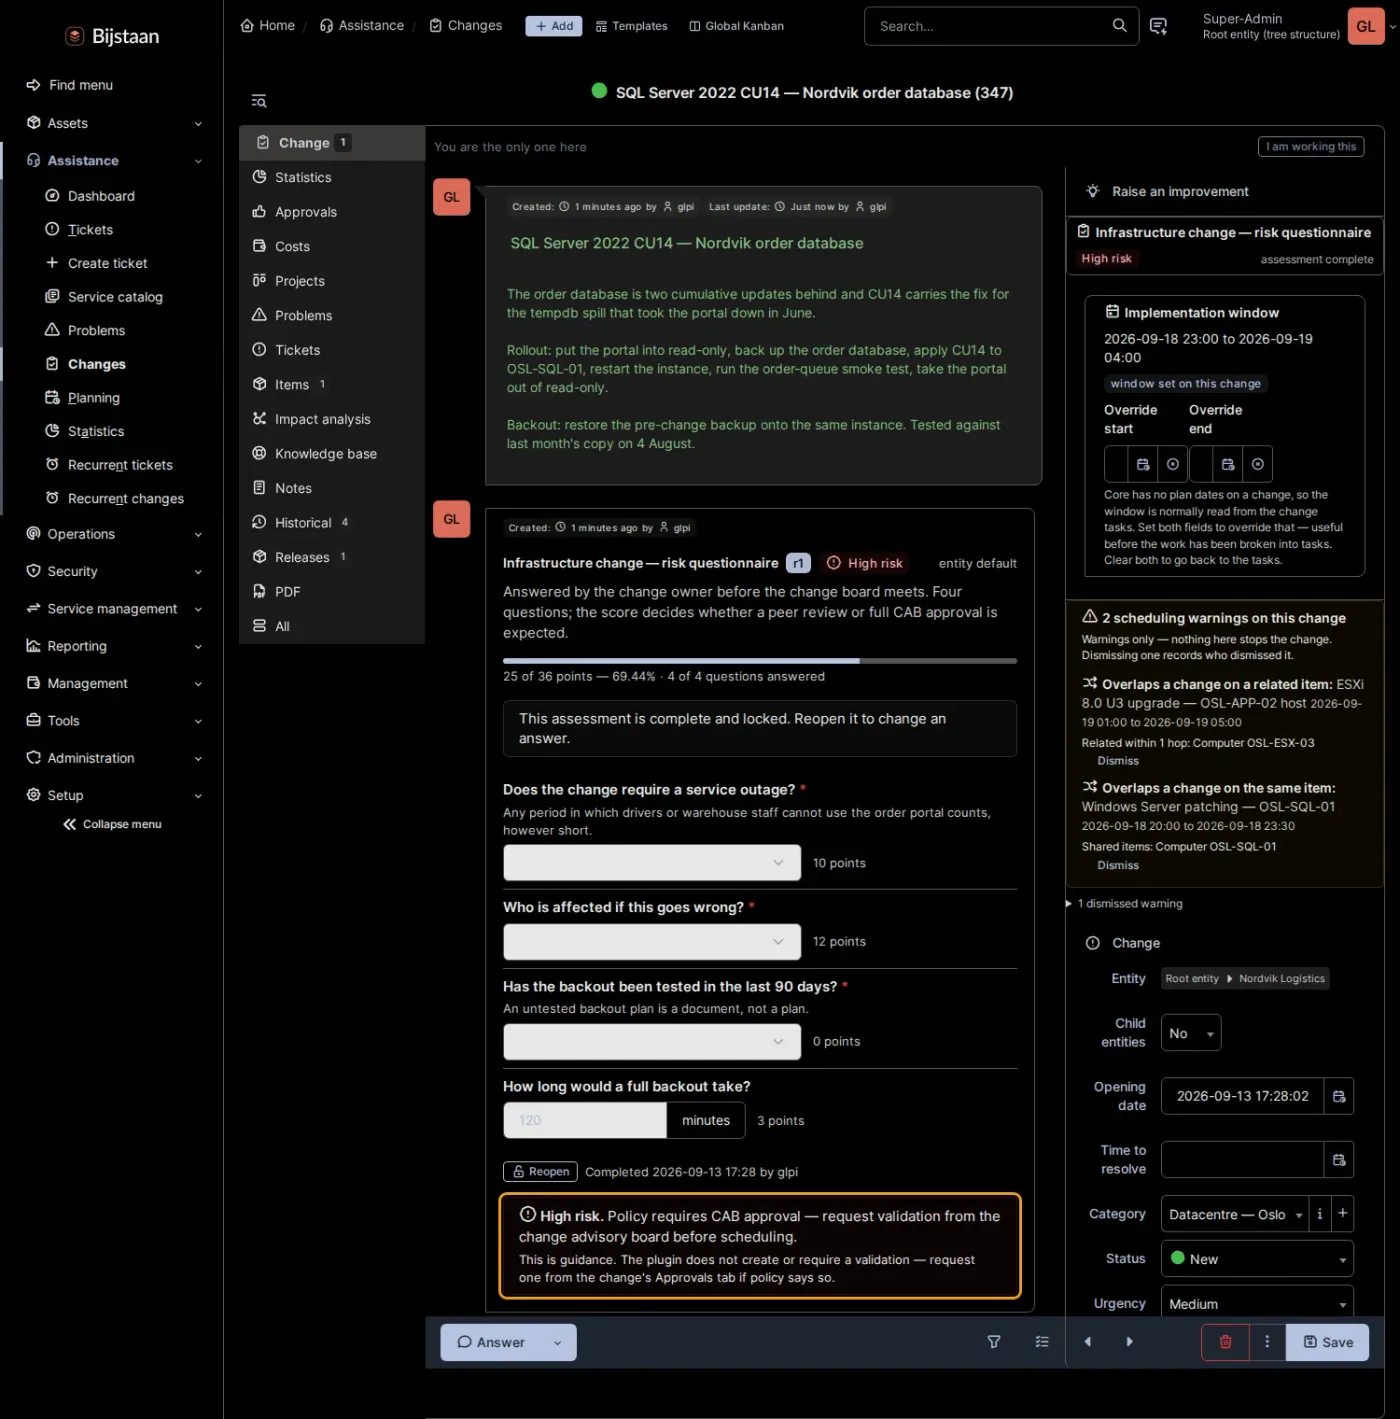
Task: Open the timeline checklist view icon
Action: tap(1042, 1342)
